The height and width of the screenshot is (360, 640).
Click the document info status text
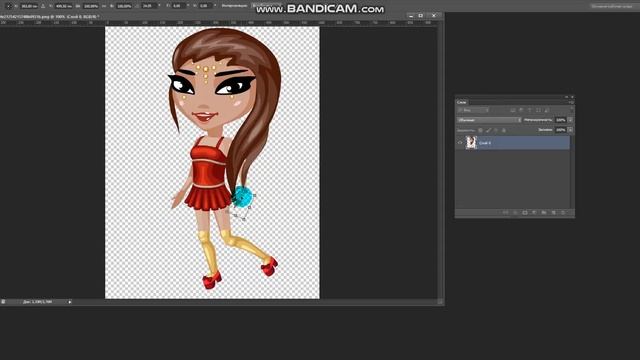tap(38, 302)
